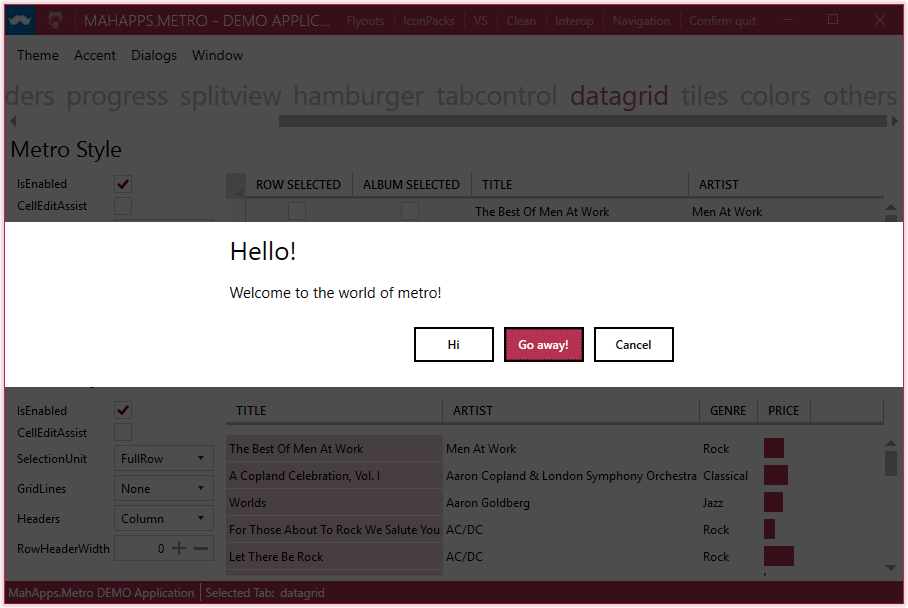This screenshot has height=608, width=908.
Task: Open the Window menu
Action: click(x=217, y=55)
